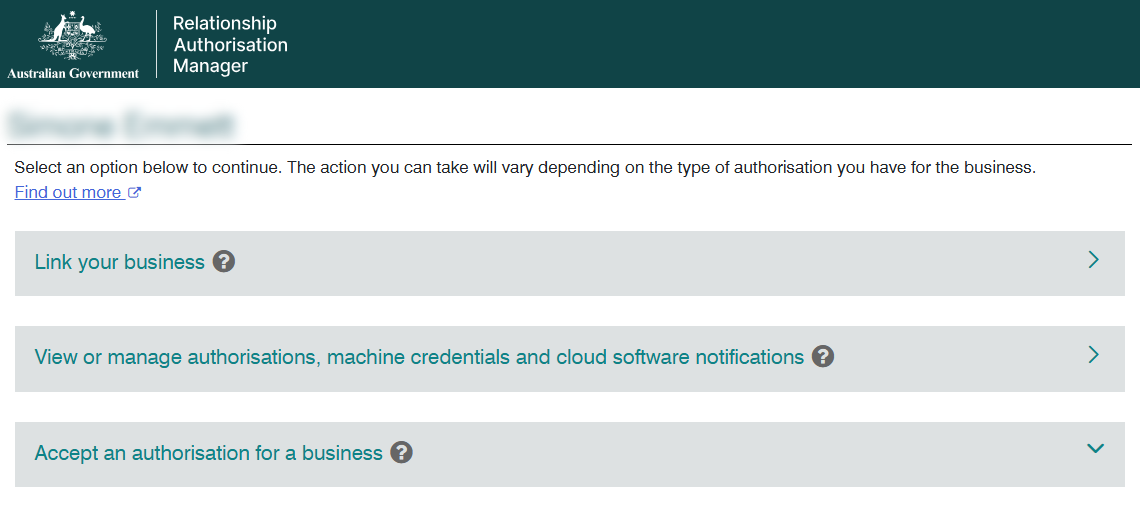Click the Relationship Authorisation Manager title
The height and width of the screenshot is (510, 1140).
(x=230, y=45)
